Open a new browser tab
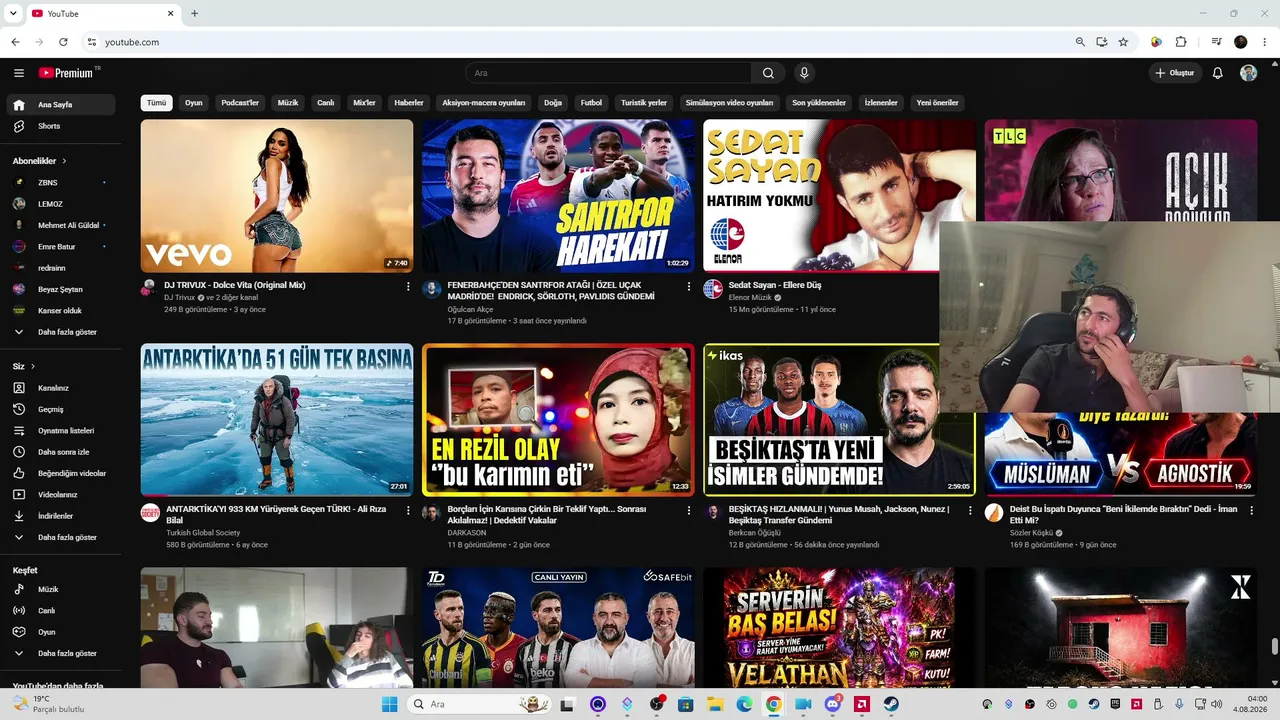 [194, 14]
